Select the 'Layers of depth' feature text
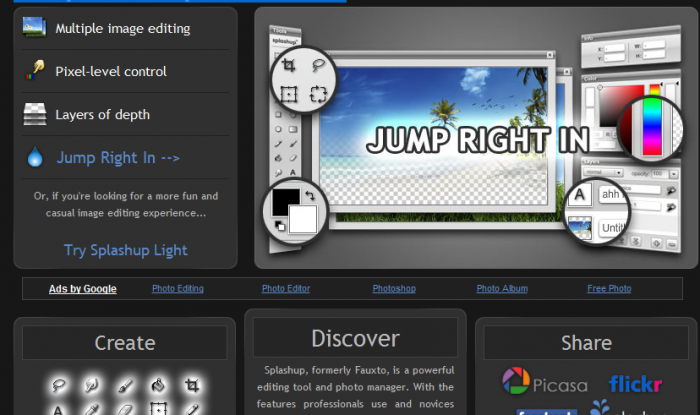Viewport: 700px width, 415px height. (102, 115)
